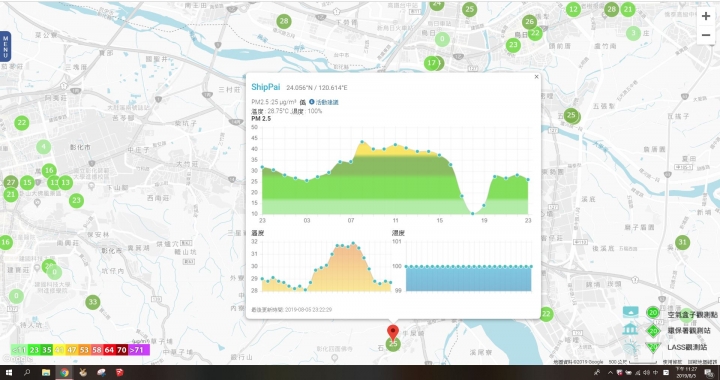This screenshot has height=380, width=720.
Task: Click the last-updated timestamp 2019-08-05 23:22:29
Action: point(309,310)
